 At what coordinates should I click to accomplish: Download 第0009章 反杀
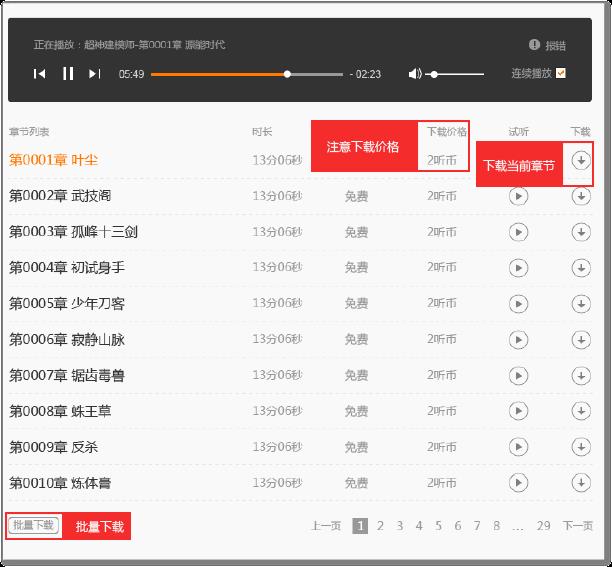pos(581,447)
